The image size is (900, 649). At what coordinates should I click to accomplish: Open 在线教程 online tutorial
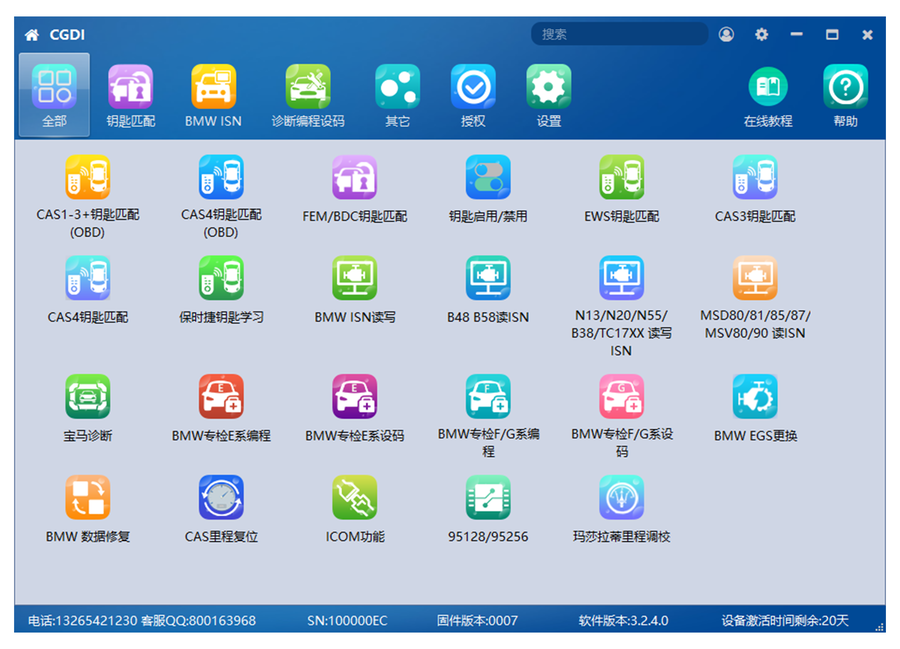767,95
